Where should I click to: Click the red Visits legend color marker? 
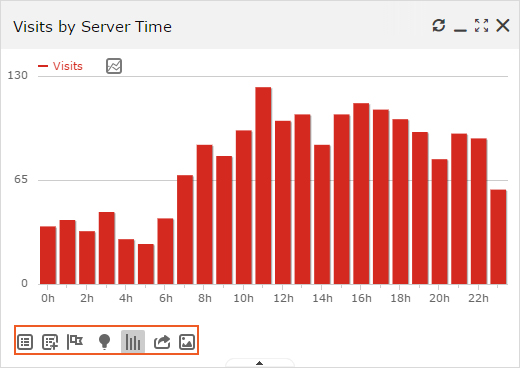pyautogui.click(x=43, y=66)
